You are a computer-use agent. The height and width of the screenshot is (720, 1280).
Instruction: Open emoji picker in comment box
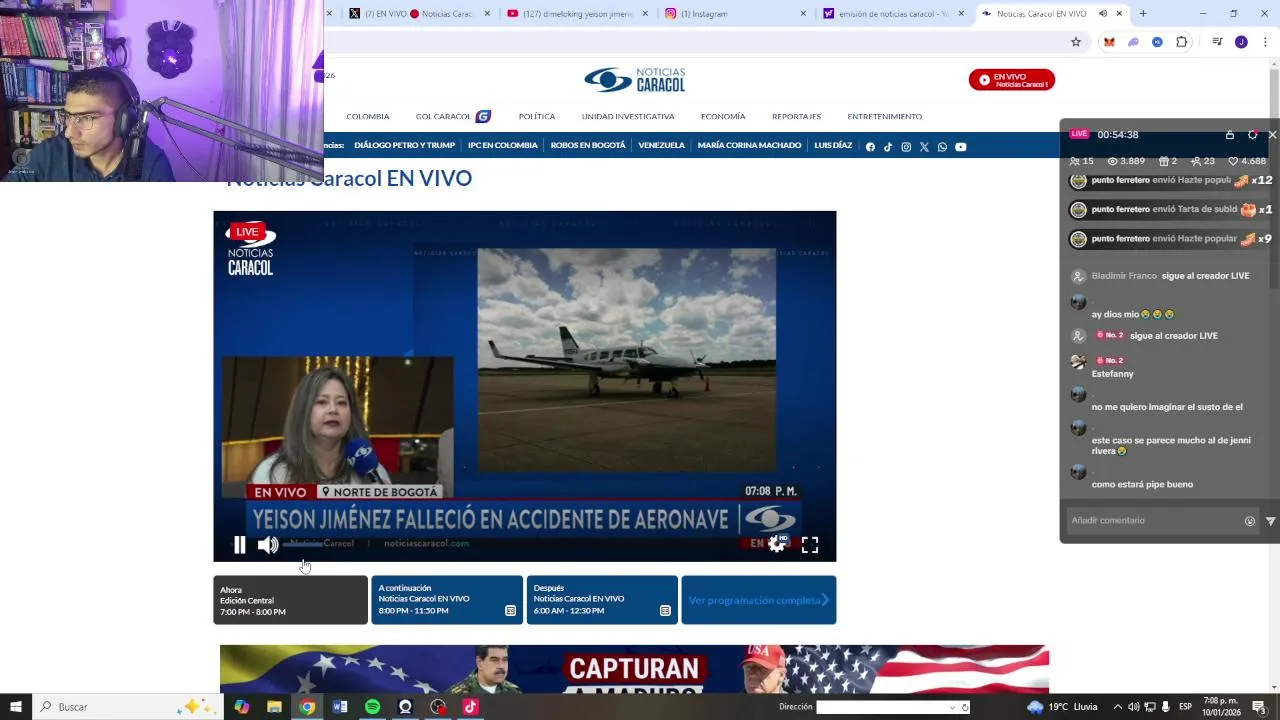coord(1250,521)
